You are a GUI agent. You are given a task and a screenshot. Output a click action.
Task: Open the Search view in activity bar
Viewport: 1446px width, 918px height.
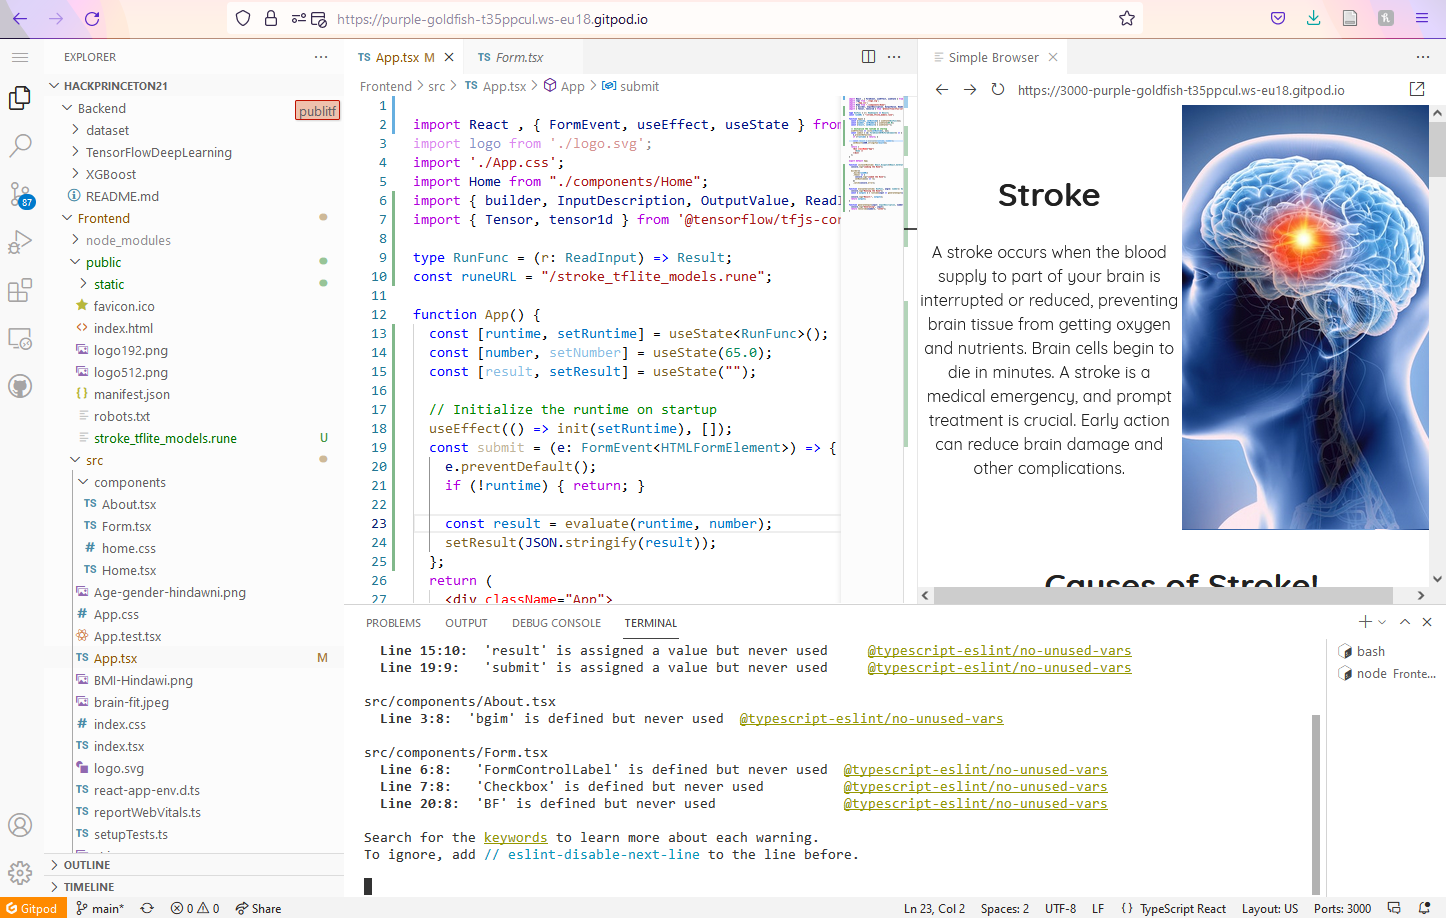(x=20, y=145)
